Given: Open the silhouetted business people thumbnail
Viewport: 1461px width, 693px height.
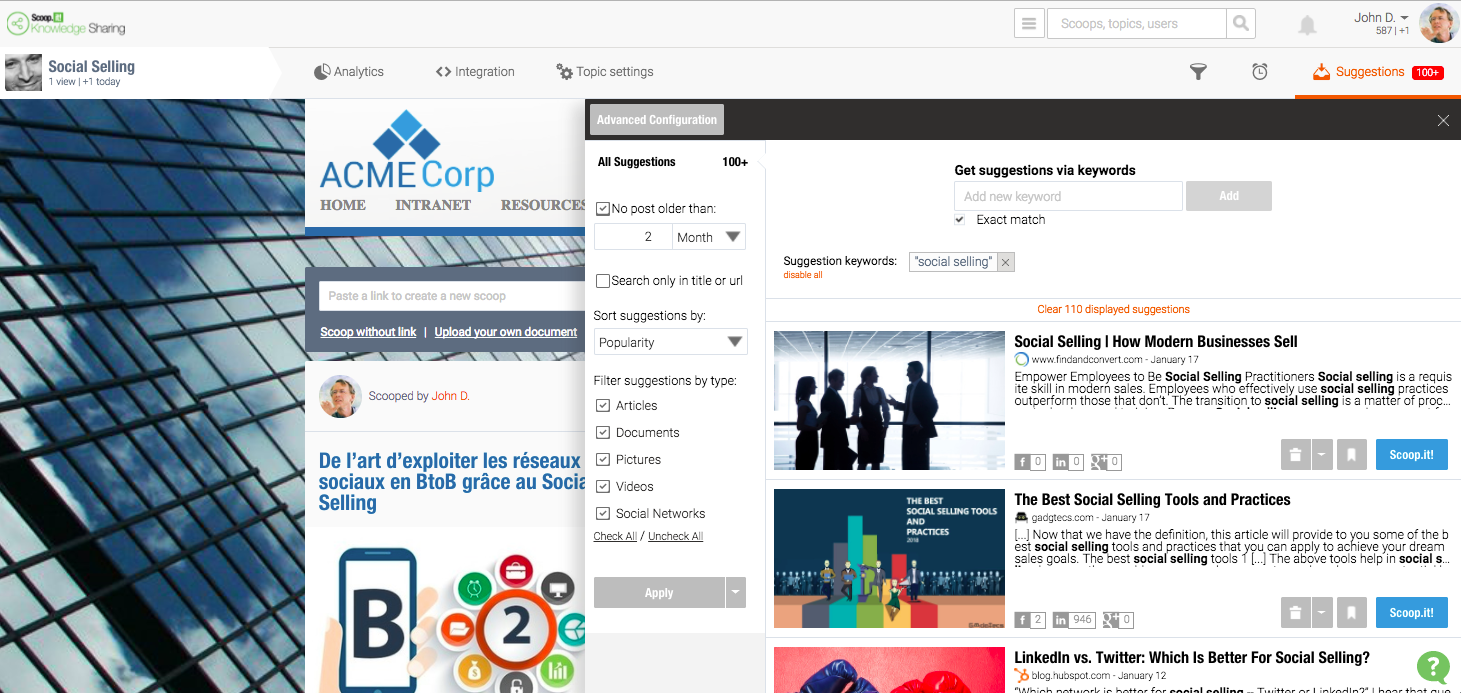Looking at the screenshot, I should tap(889, 400).
